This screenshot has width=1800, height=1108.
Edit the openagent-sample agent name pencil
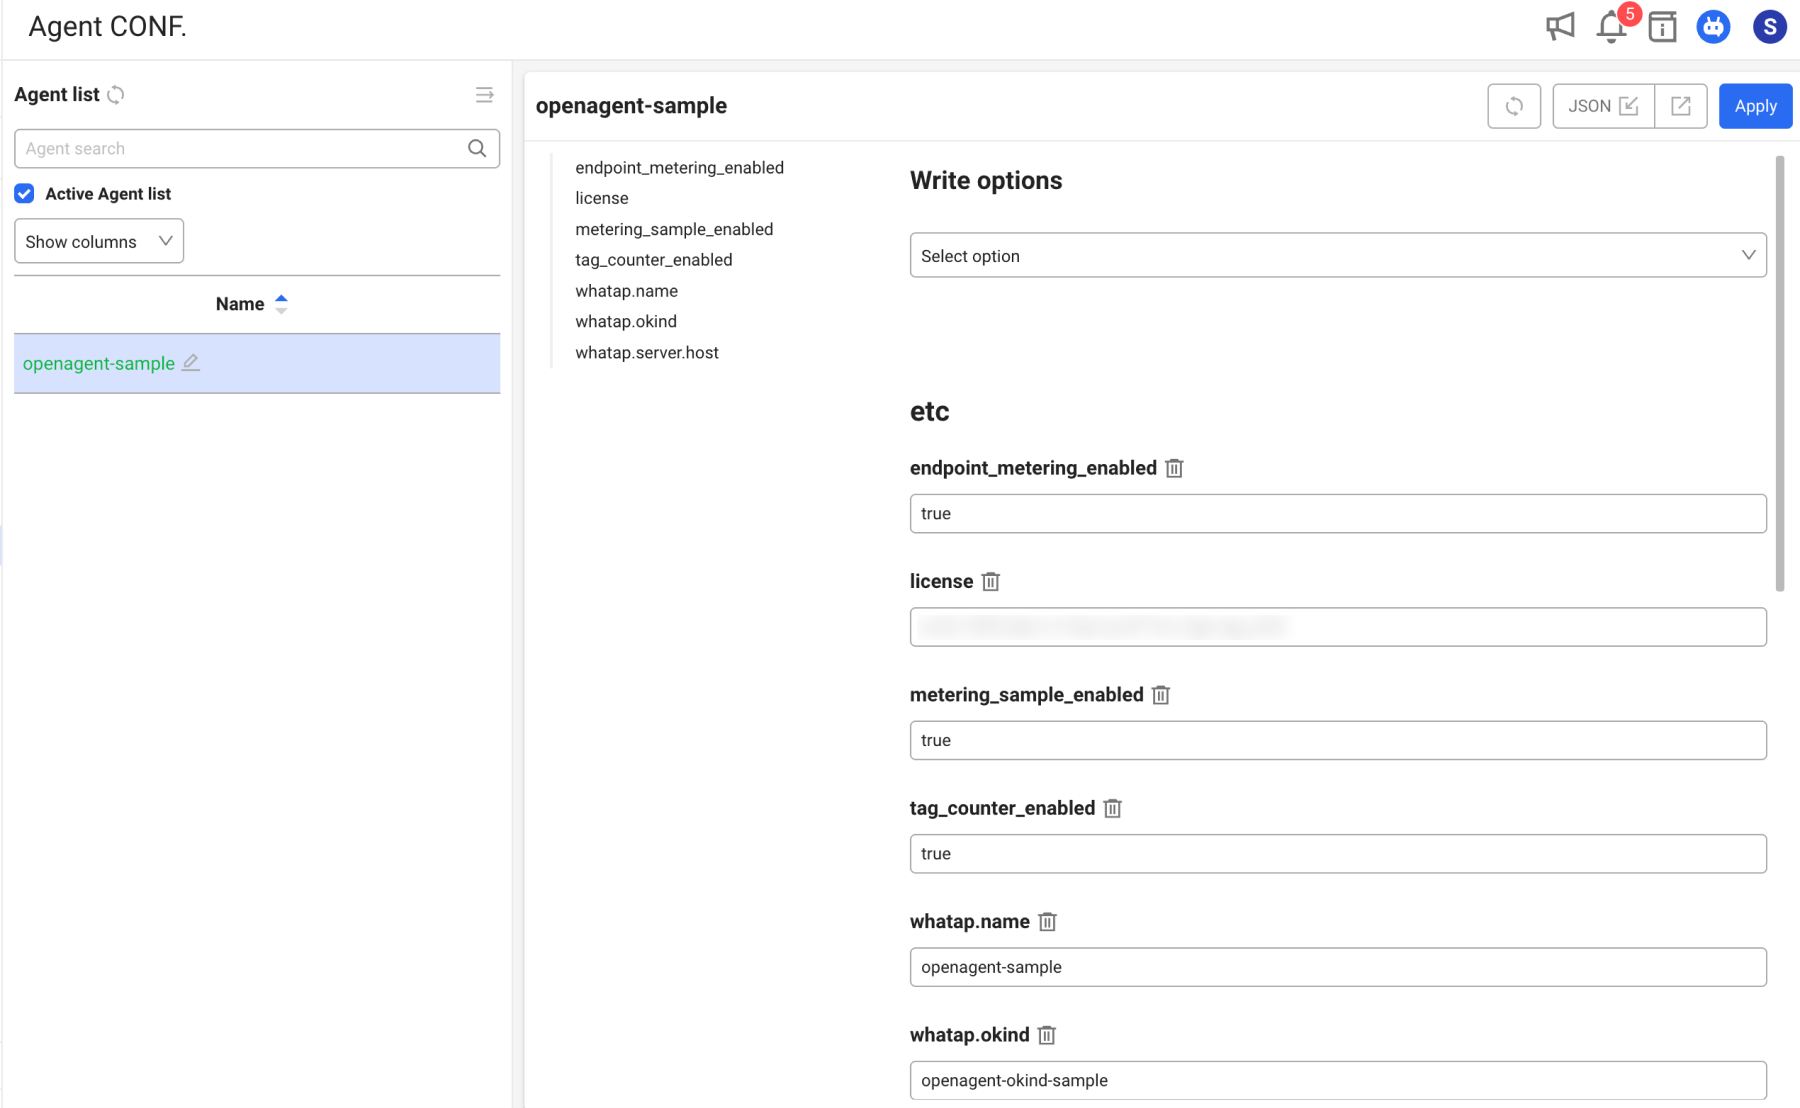191,363
